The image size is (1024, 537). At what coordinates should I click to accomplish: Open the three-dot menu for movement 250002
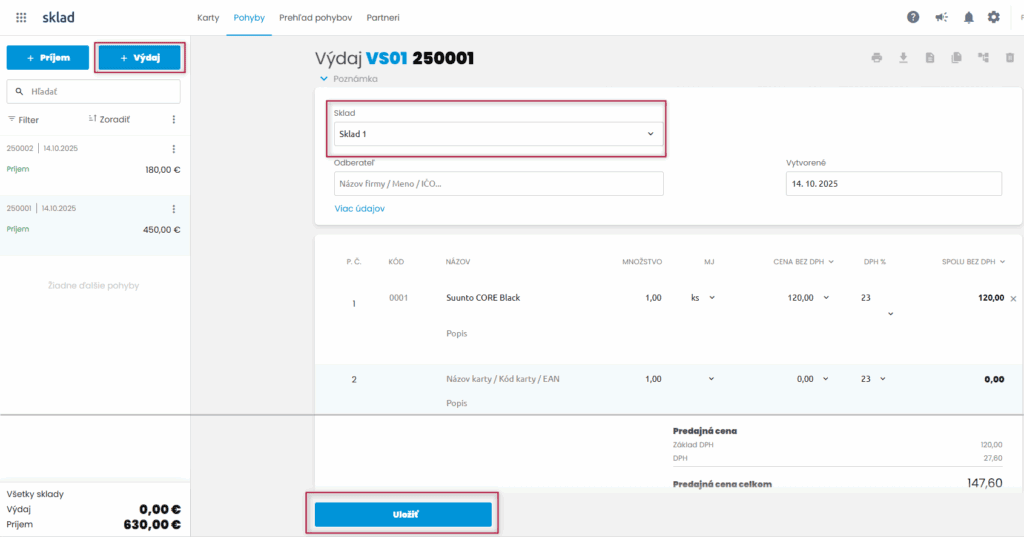tap(174, 149)
